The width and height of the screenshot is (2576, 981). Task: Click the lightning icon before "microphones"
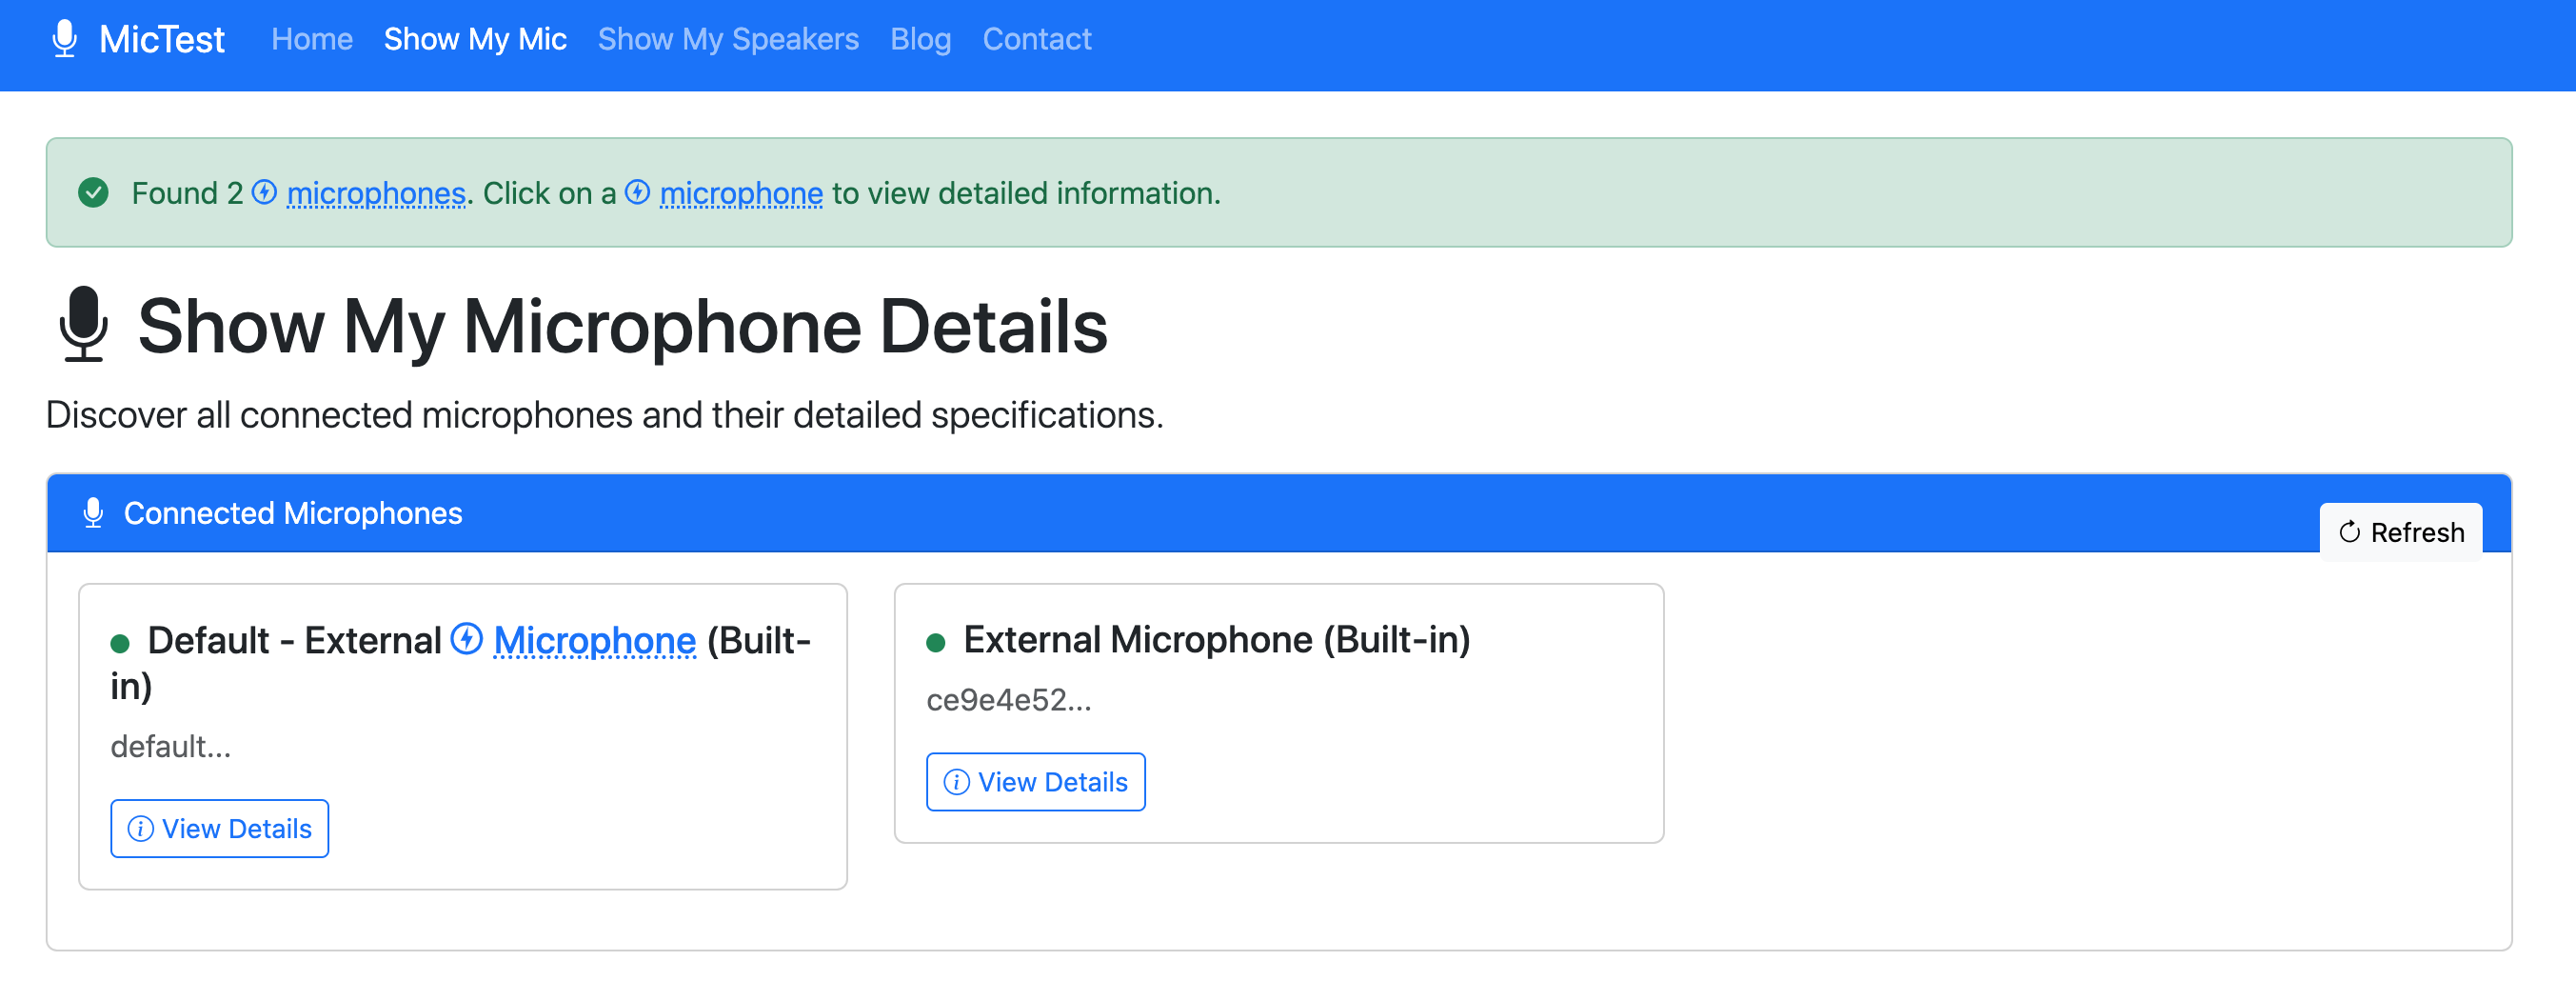point(264,191)
